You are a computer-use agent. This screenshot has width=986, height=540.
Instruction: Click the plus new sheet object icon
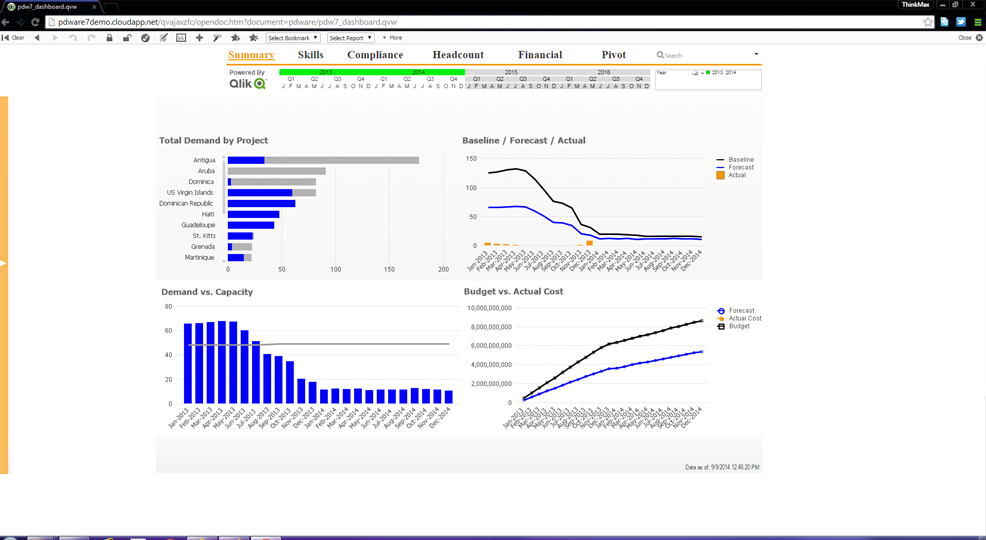[x=199, y=38]
